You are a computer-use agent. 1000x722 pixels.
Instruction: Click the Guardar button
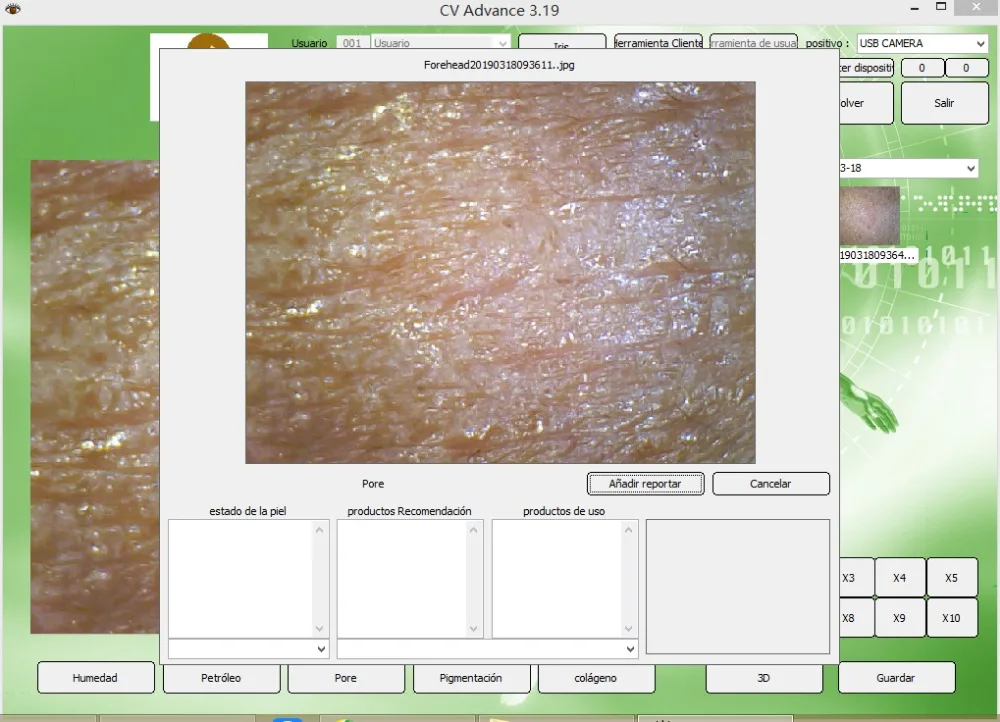896,677
